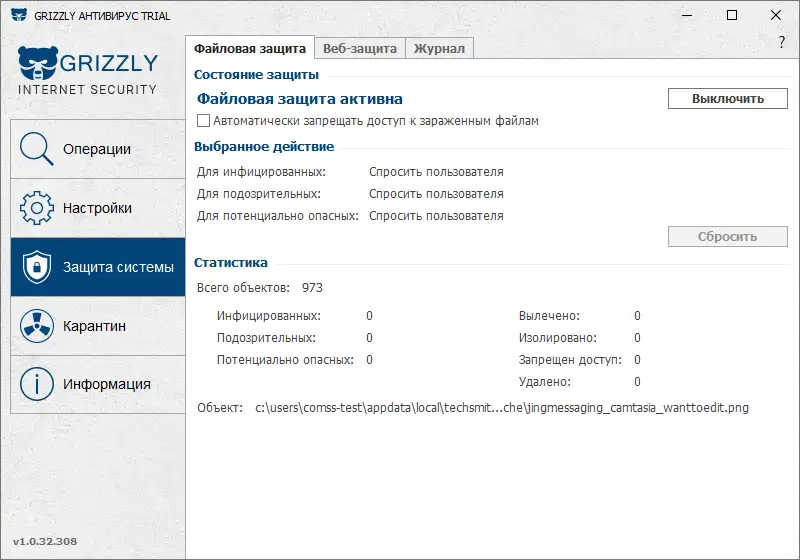This screenshot has height=560, width=800.
Task: Switch to the Файловая защита tab
Action: pyautogui.click(x=250, y=48)
